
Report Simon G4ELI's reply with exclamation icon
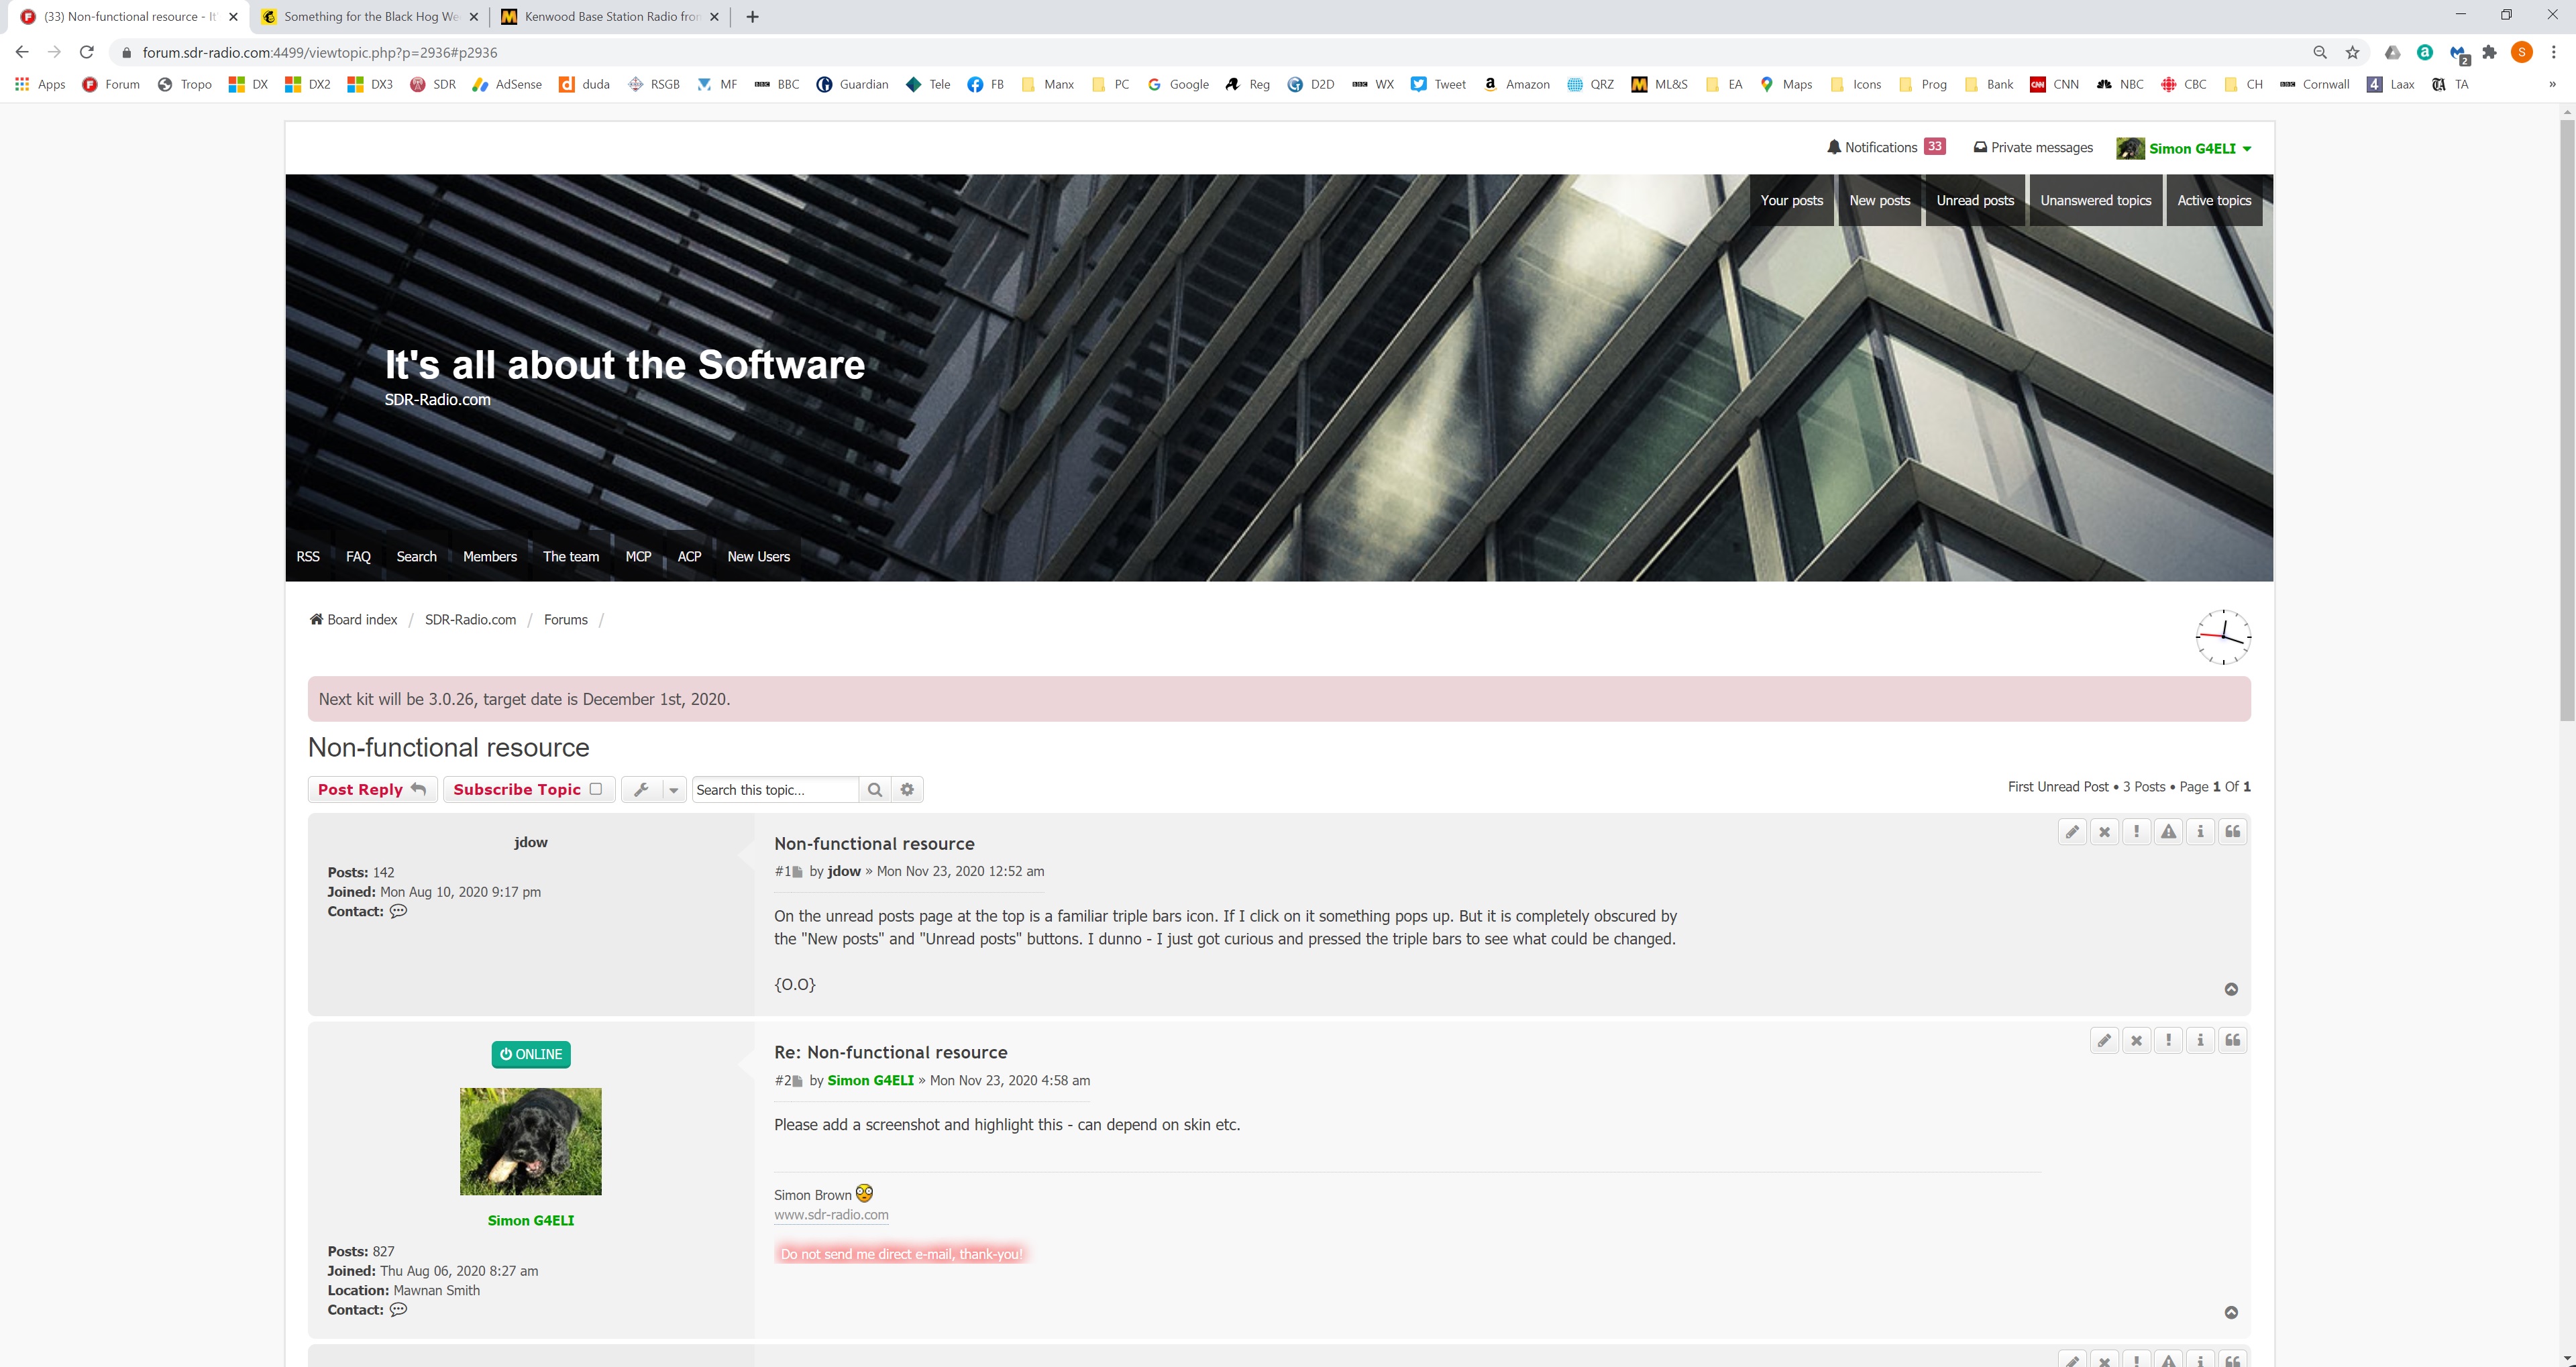coord(2168,1041)
